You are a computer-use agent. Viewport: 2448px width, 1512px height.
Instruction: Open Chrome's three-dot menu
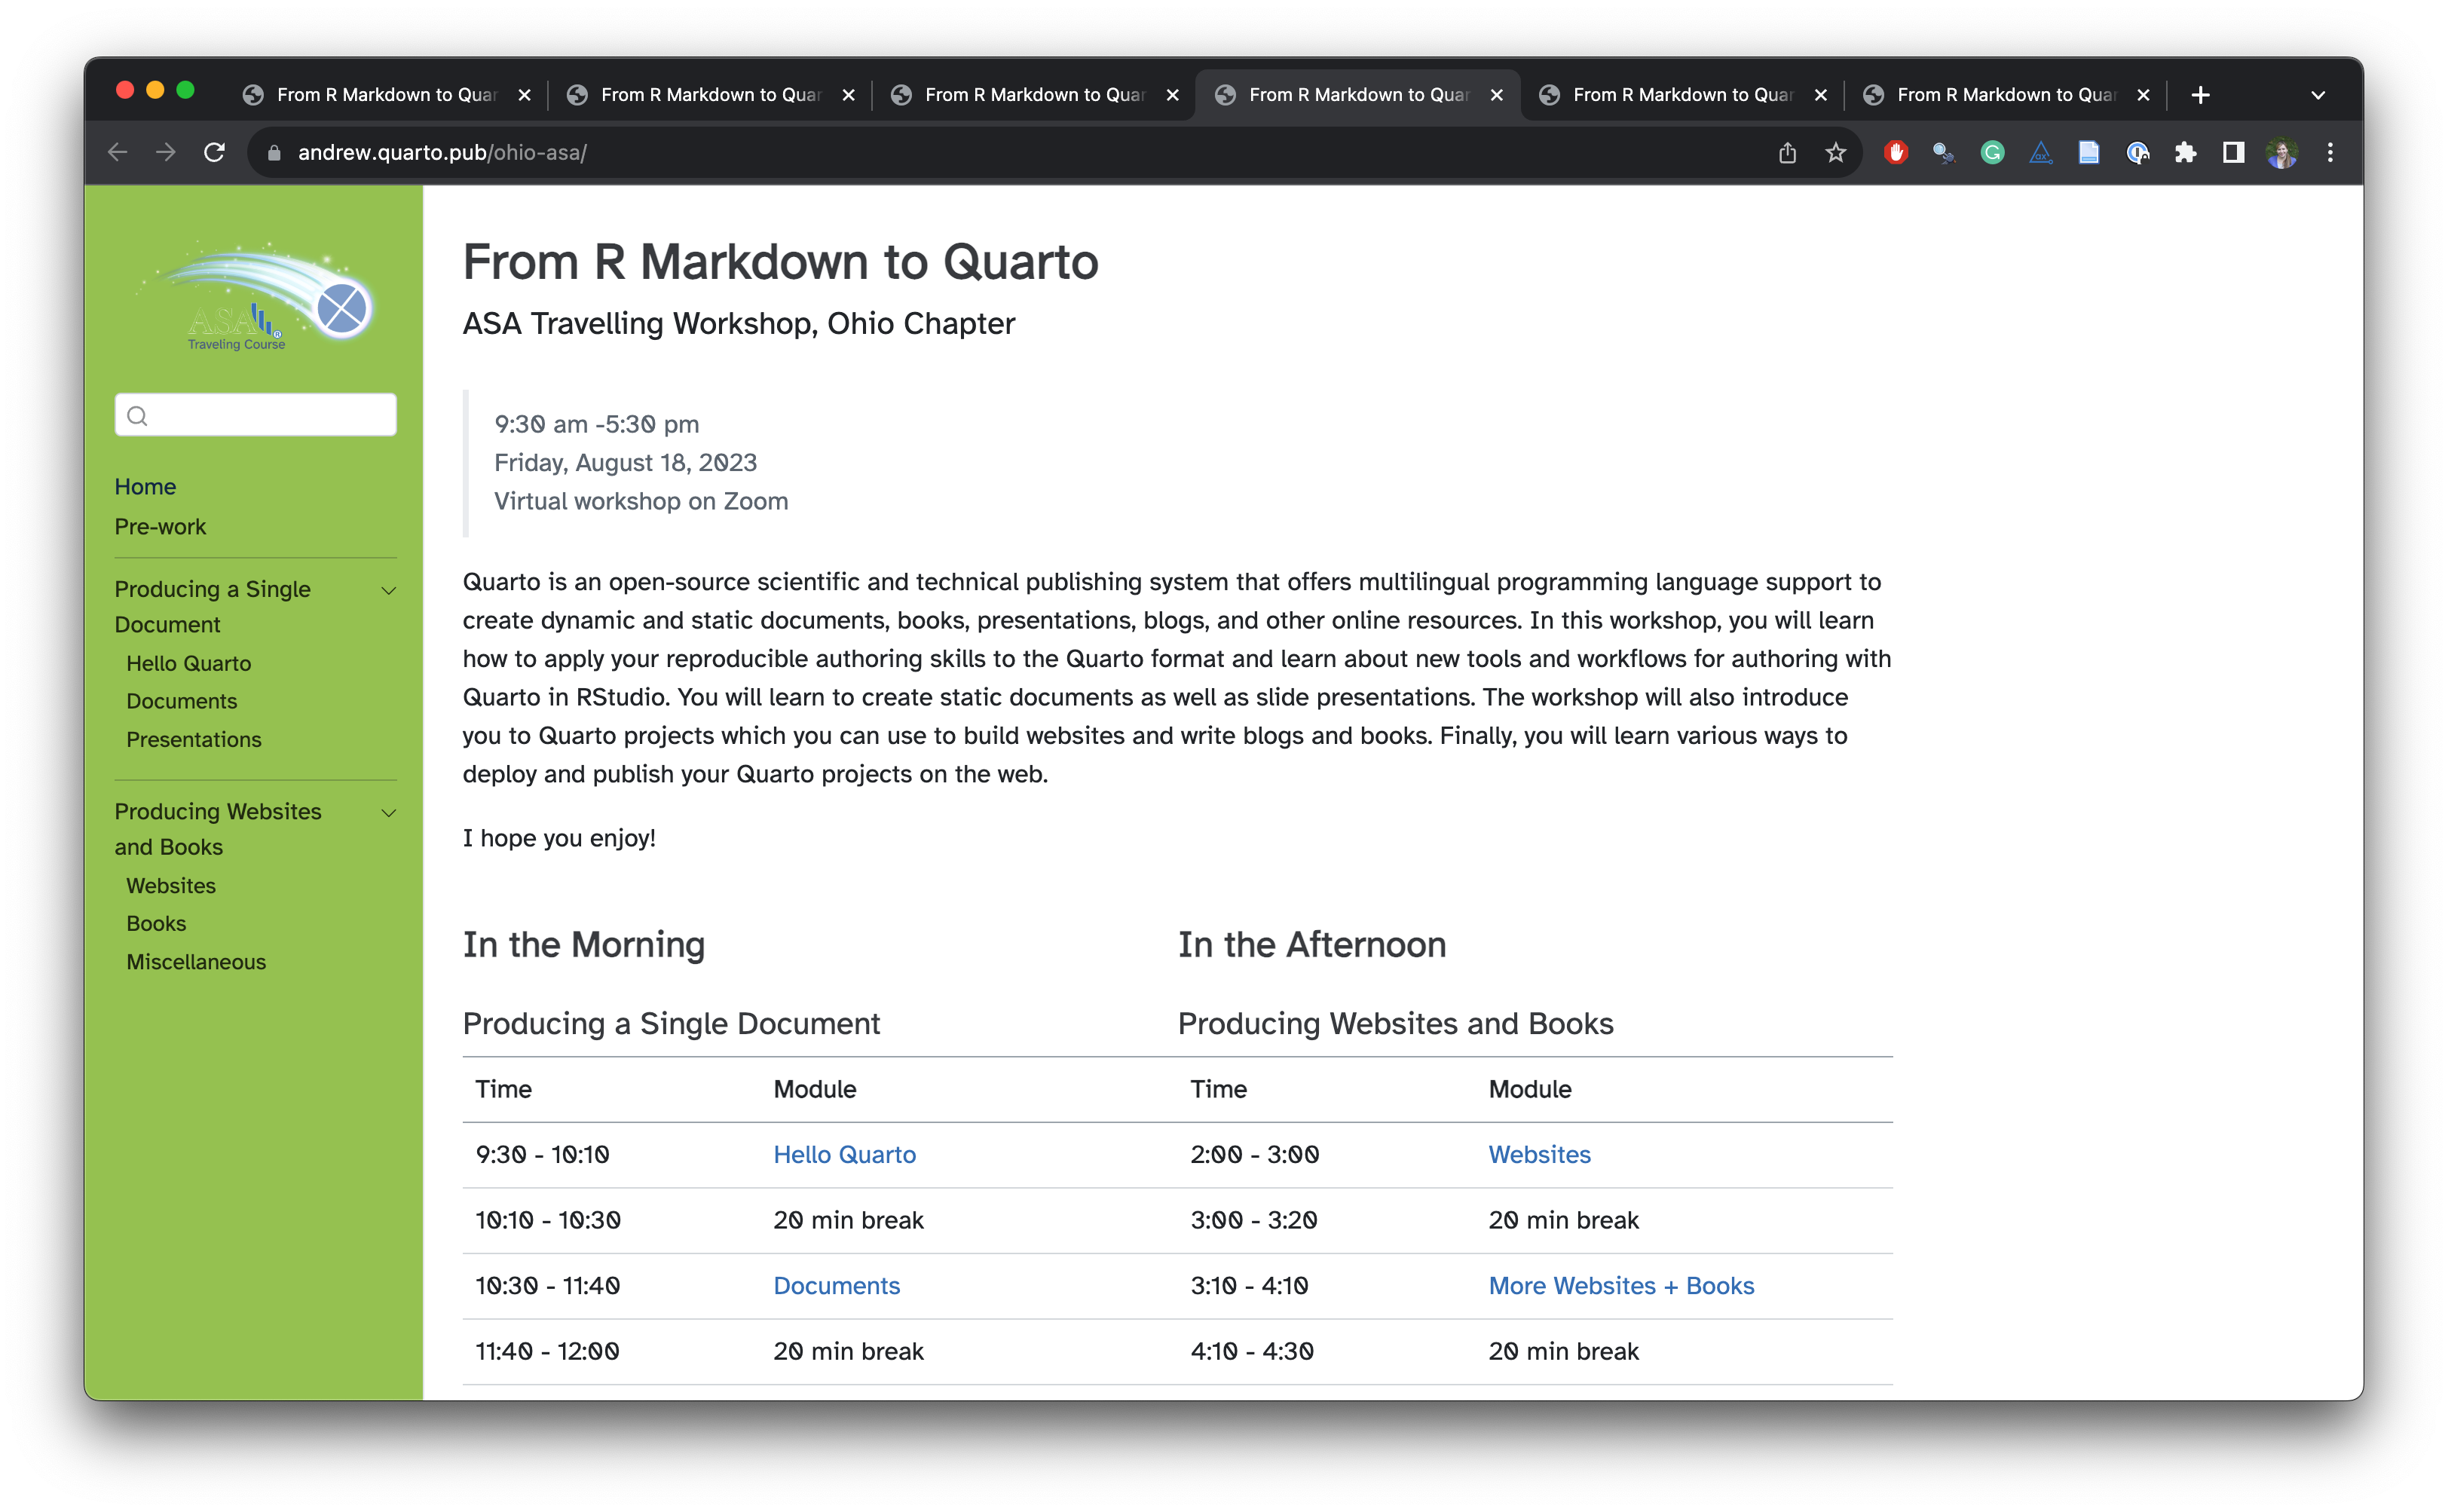click(2330, 152)
